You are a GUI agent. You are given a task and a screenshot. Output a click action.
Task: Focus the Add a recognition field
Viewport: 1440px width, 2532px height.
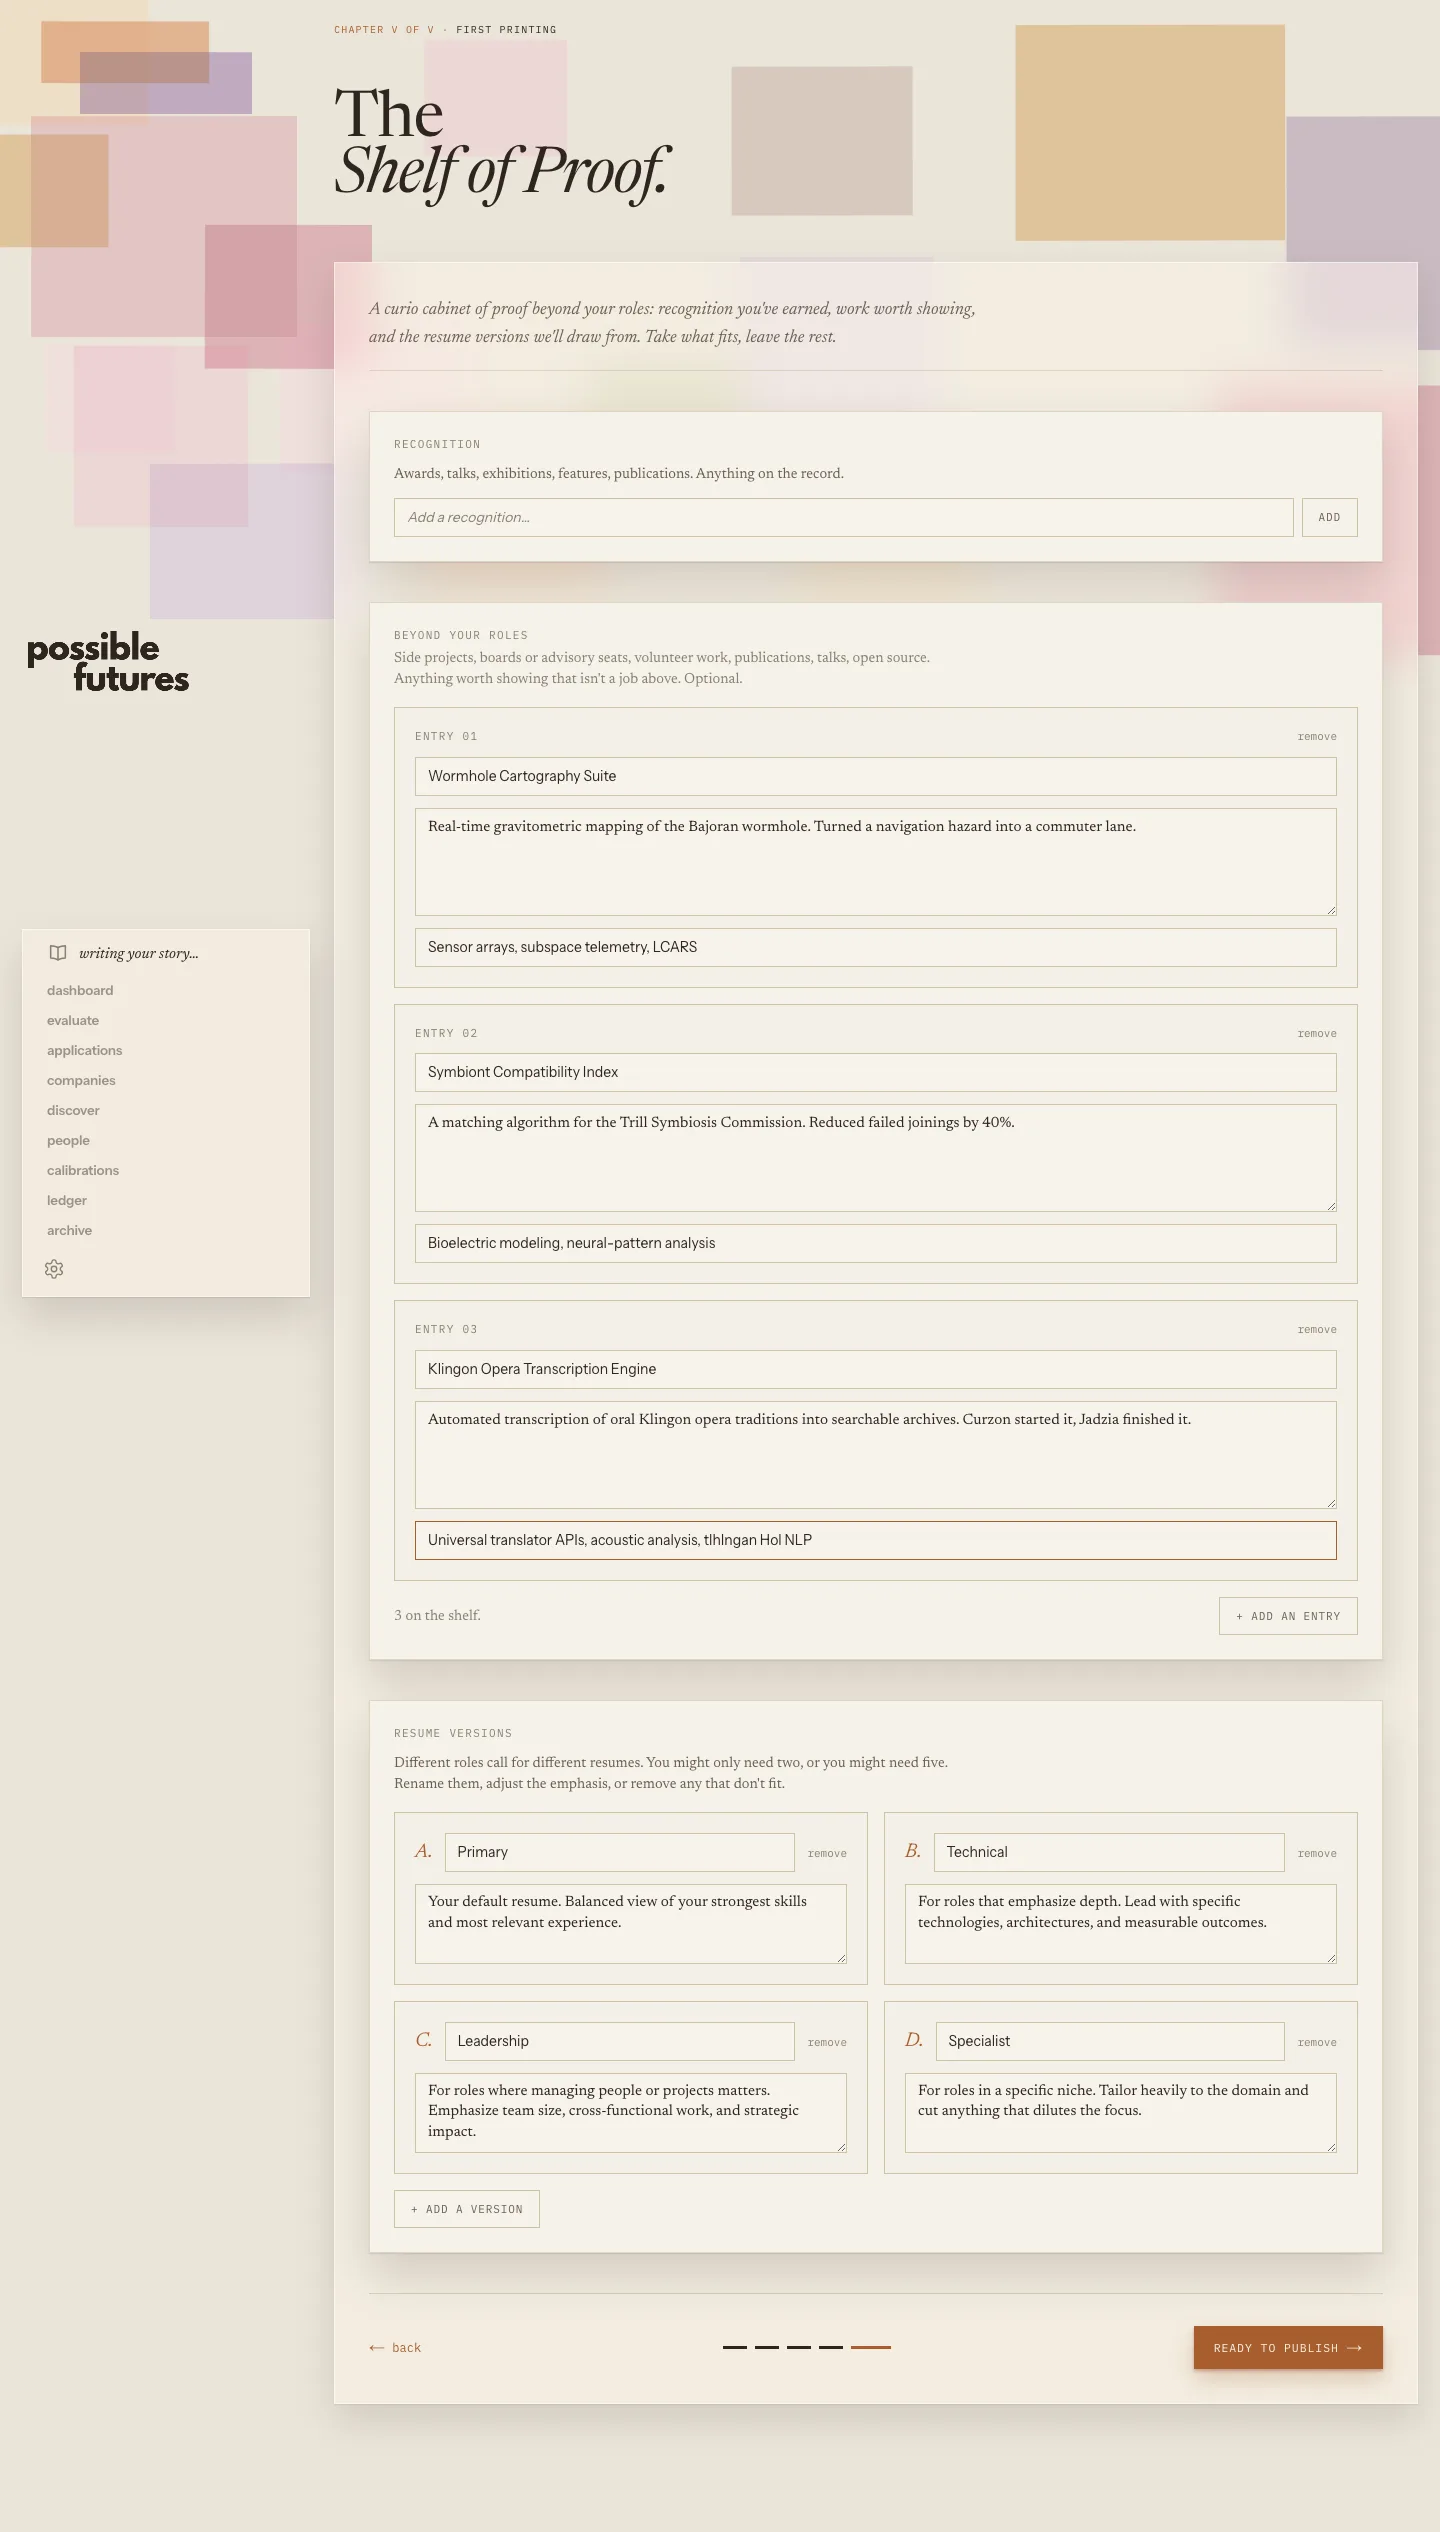(843, 517)
